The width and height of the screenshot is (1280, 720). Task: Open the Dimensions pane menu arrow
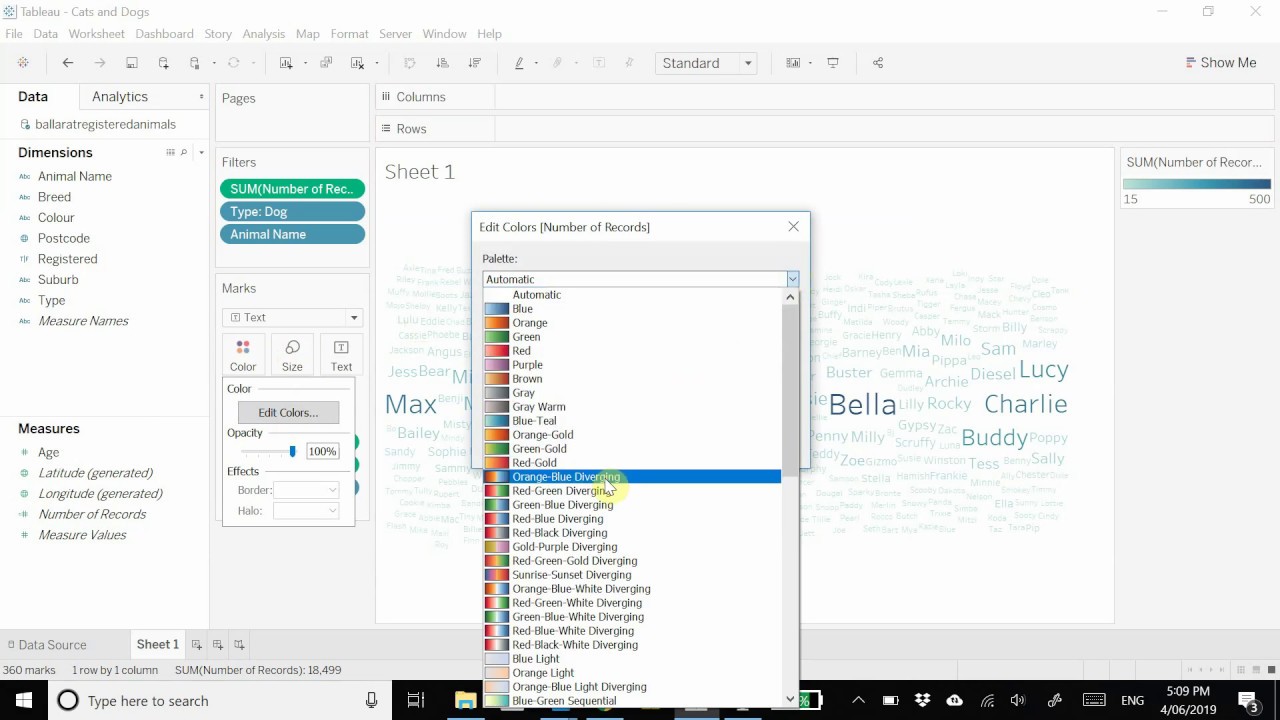pos(201,153)
